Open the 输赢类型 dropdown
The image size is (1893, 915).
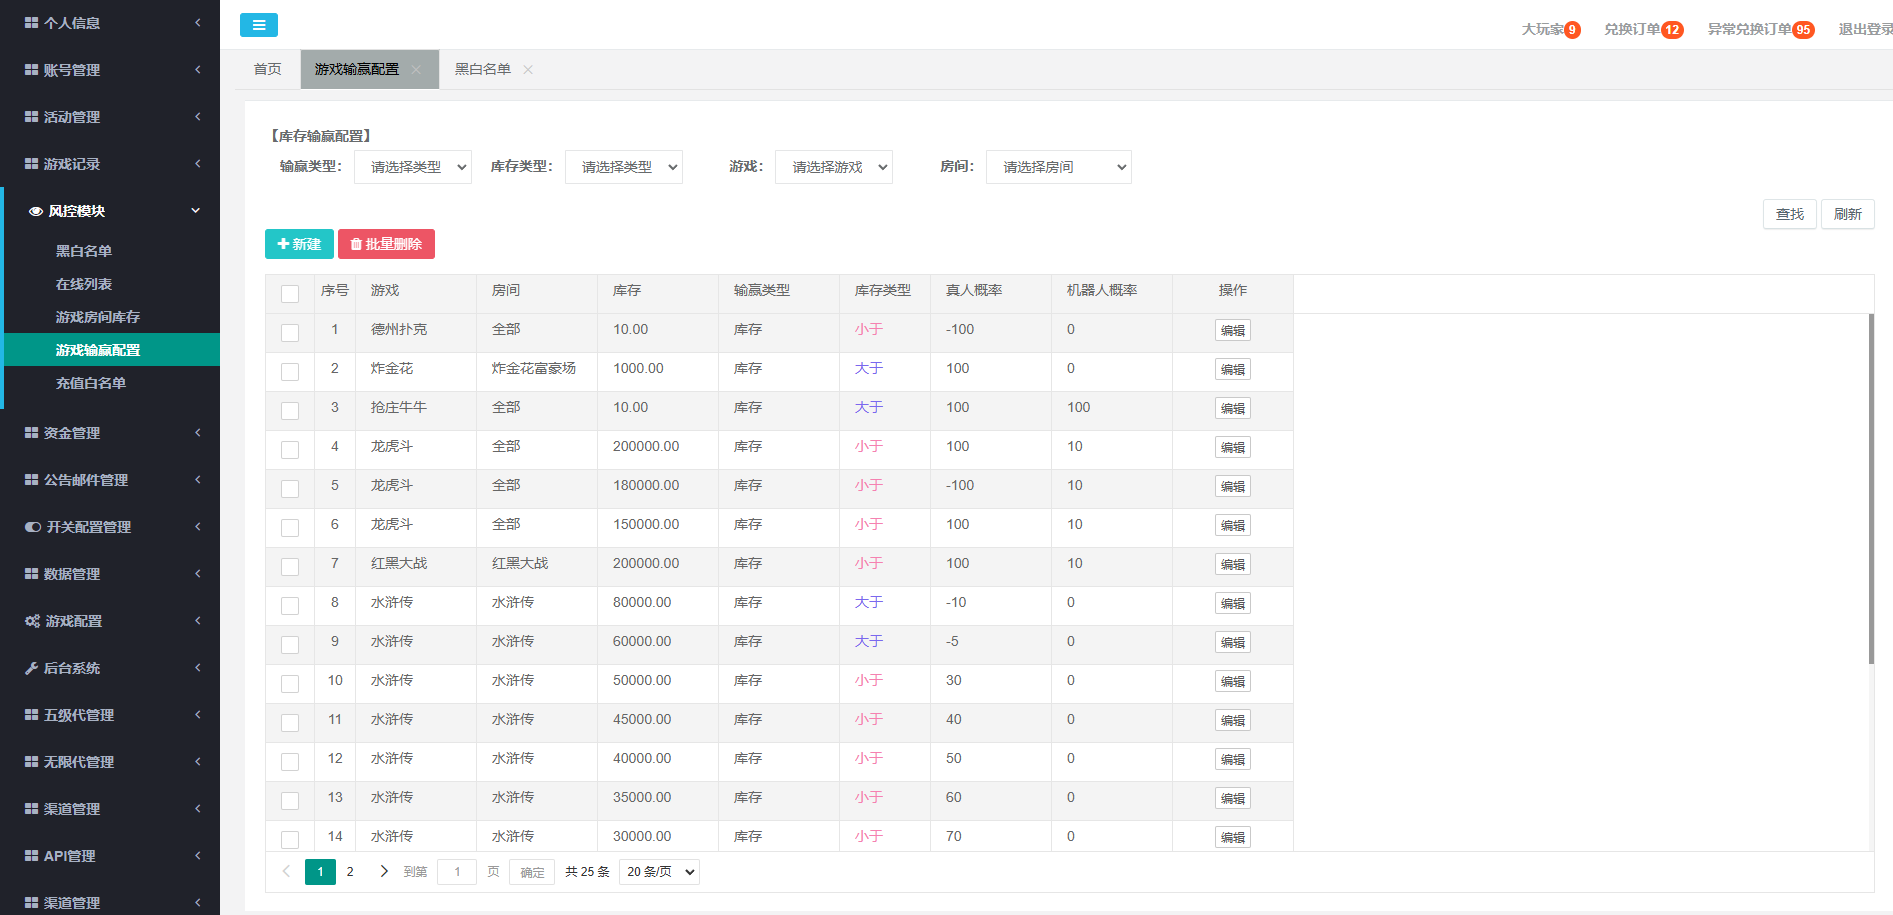(413, 167)
